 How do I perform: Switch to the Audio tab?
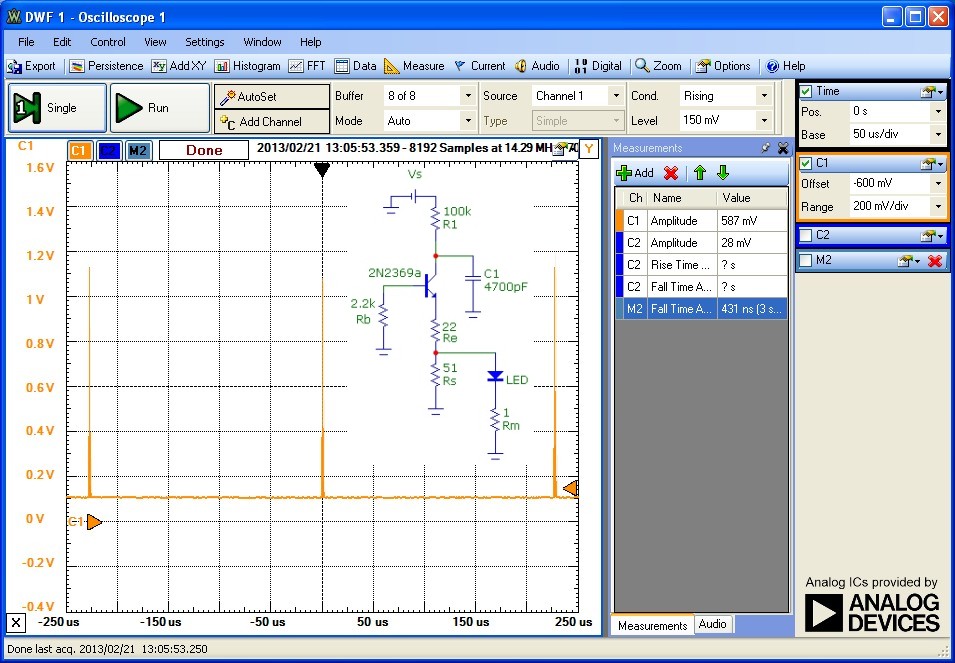[x=712, y=624]
